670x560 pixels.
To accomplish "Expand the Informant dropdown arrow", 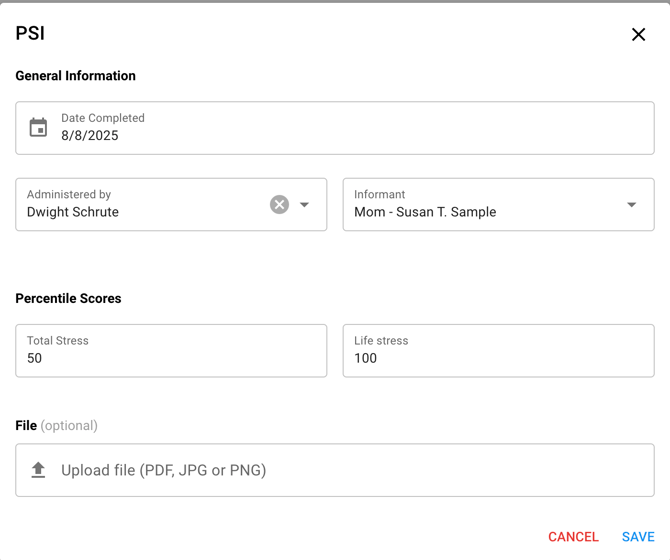I will click(631, 204).
